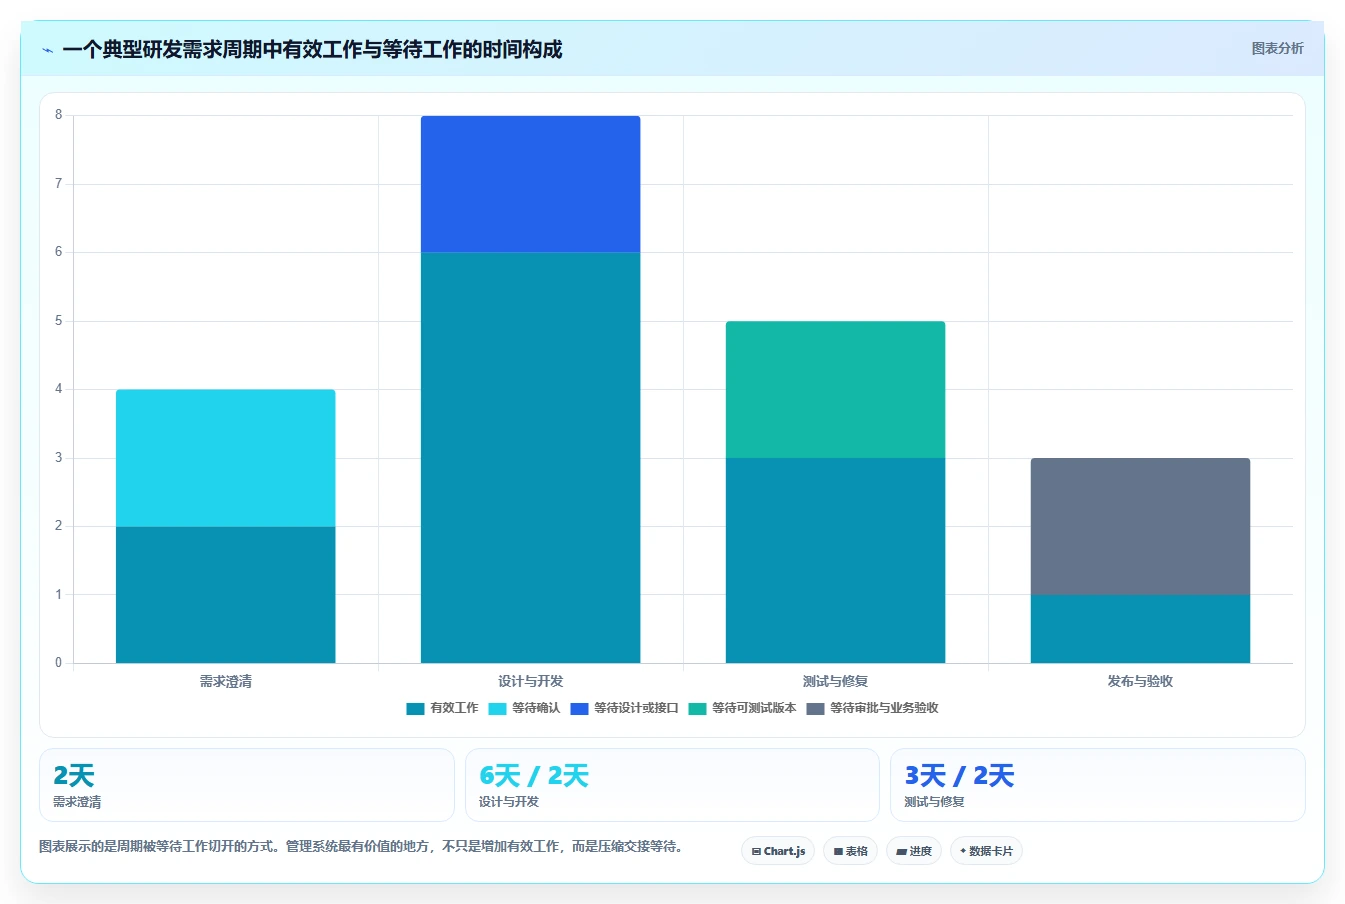Click the Chart.js tag chip
The image size is (1345, 904).
tap(778, 851)
